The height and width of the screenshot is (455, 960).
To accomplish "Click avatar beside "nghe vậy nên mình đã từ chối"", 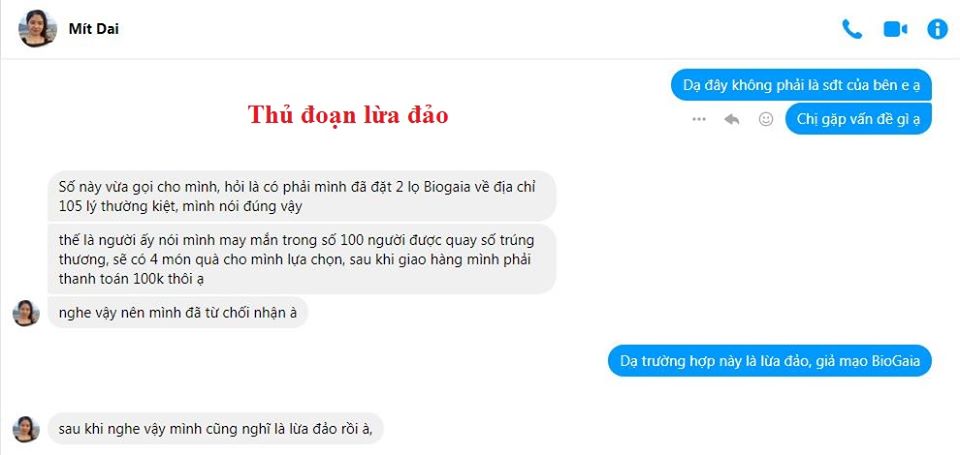I will coord(26,313).
